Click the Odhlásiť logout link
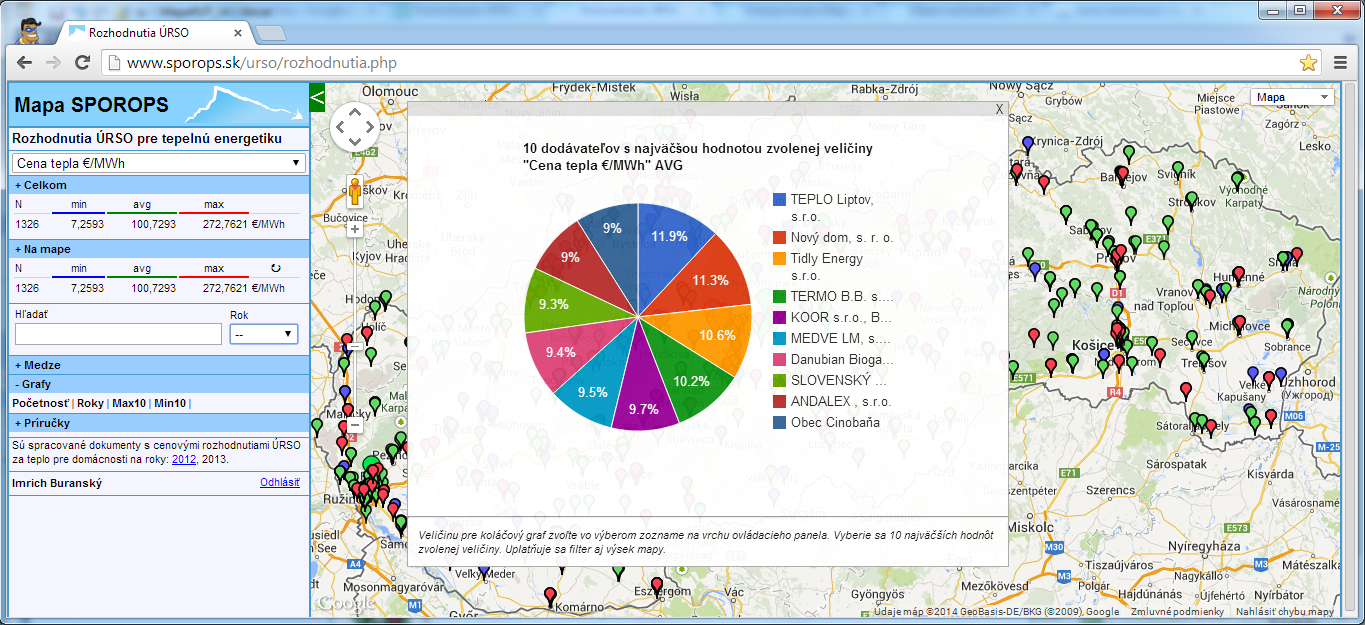1365x625 pixels. click(280, 483)
